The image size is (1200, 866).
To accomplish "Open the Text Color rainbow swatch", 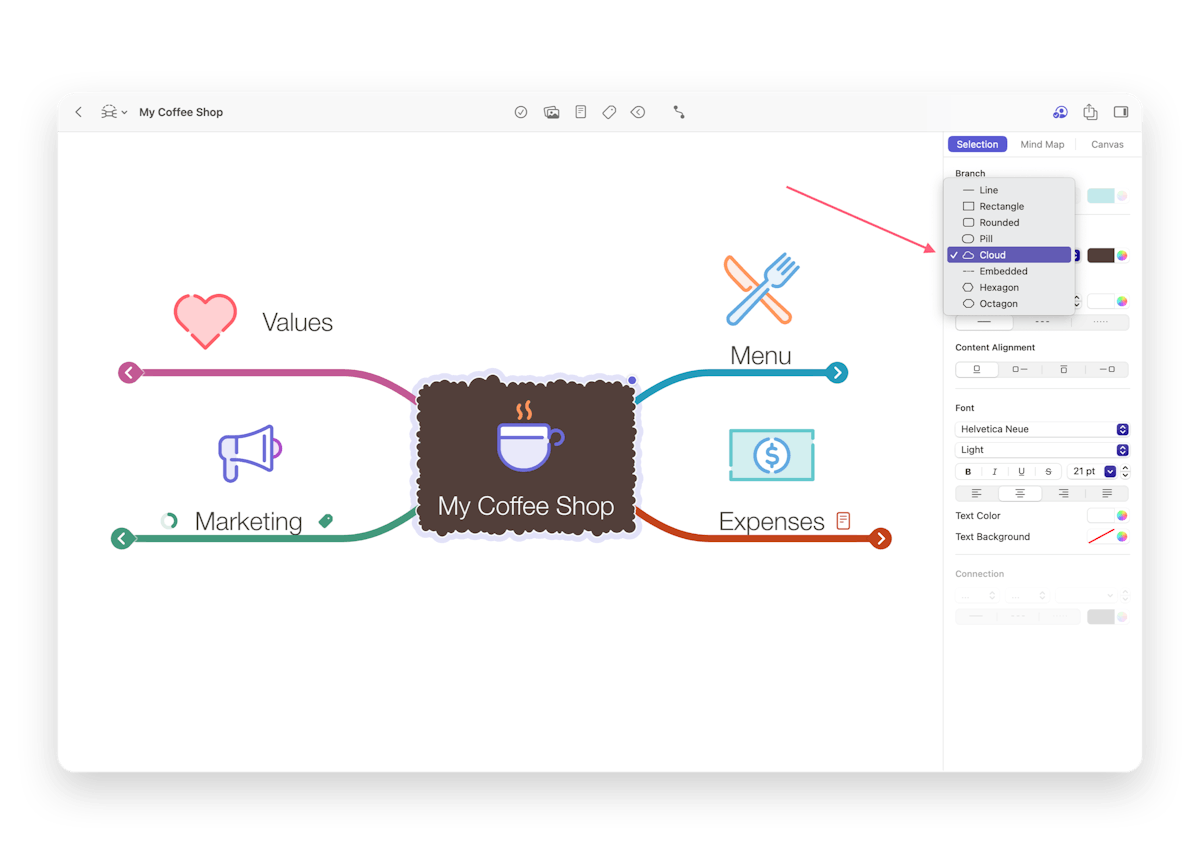I will pyautogui.click(x=1122, y=515).
